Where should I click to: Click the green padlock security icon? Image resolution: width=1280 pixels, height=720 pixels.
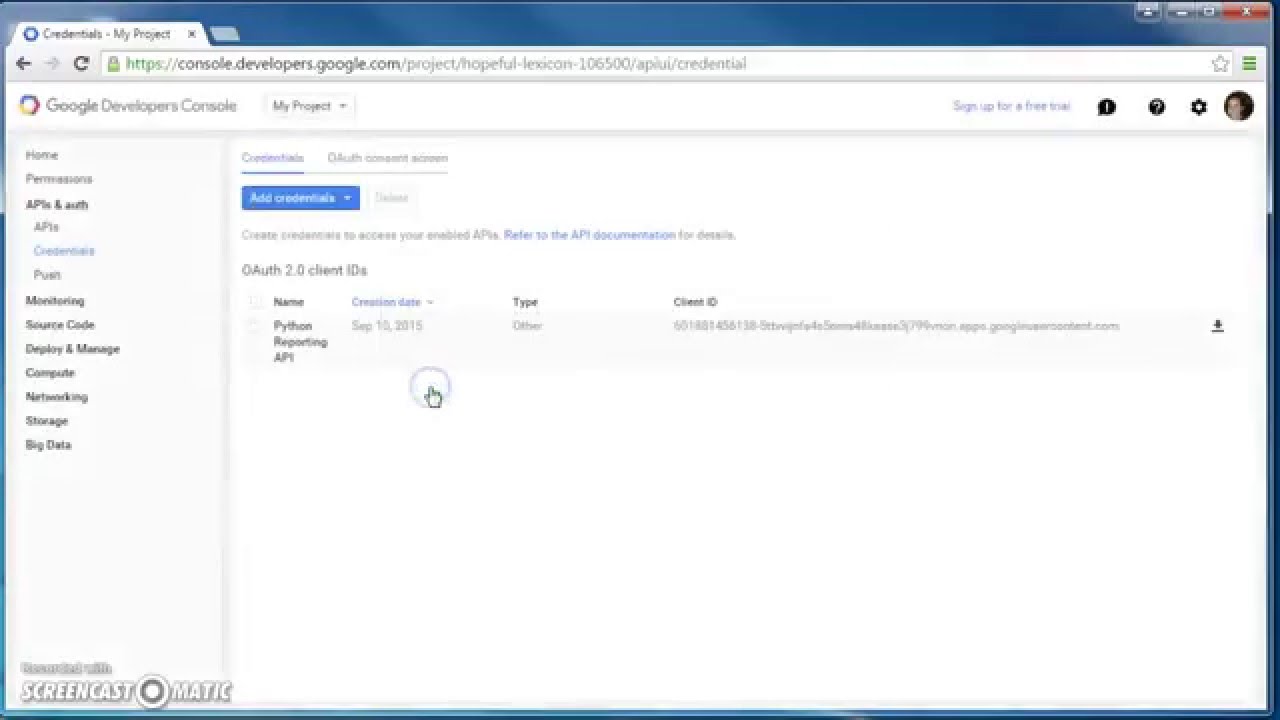[x=113, y=63]
